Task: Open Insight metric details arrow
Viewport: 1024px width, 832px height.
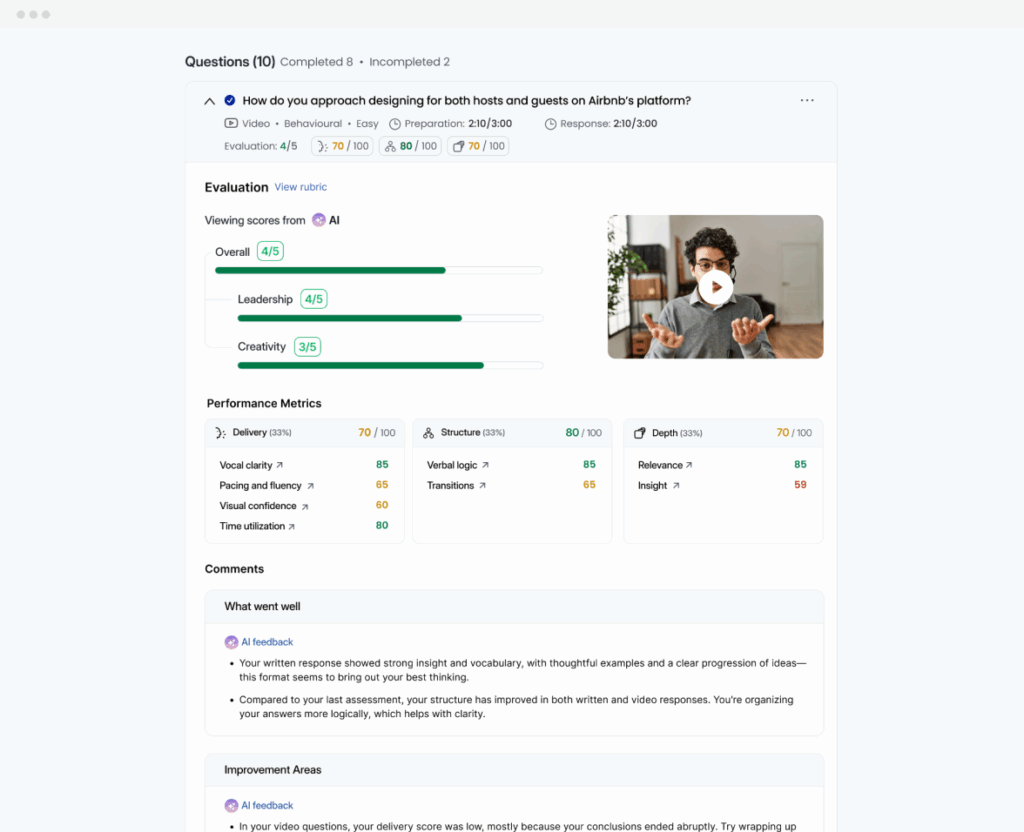Action: [x=676, y=486]
